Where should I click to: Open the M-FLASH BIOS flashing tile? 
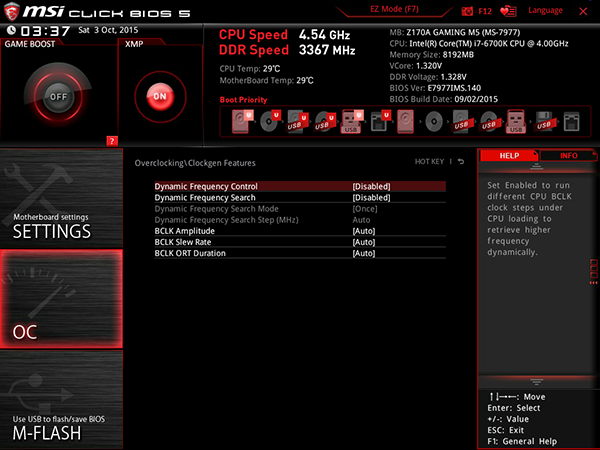(x=61, y=399)
